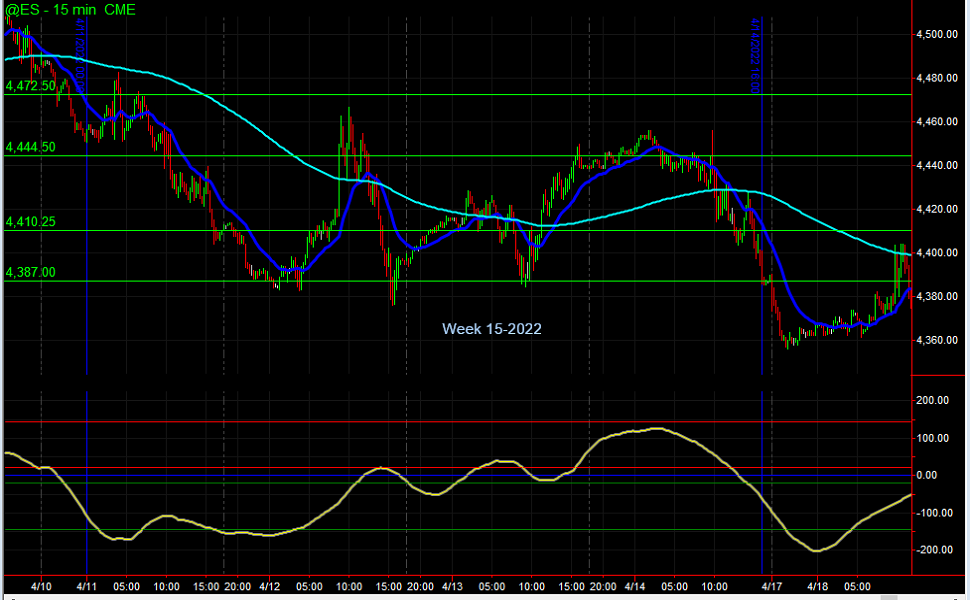Image resolution: width=970 pixels, height=600 pixels.
Task: Click the 4/11 date label on time axis
Action: pyautogui.click(x=87, y=586)
